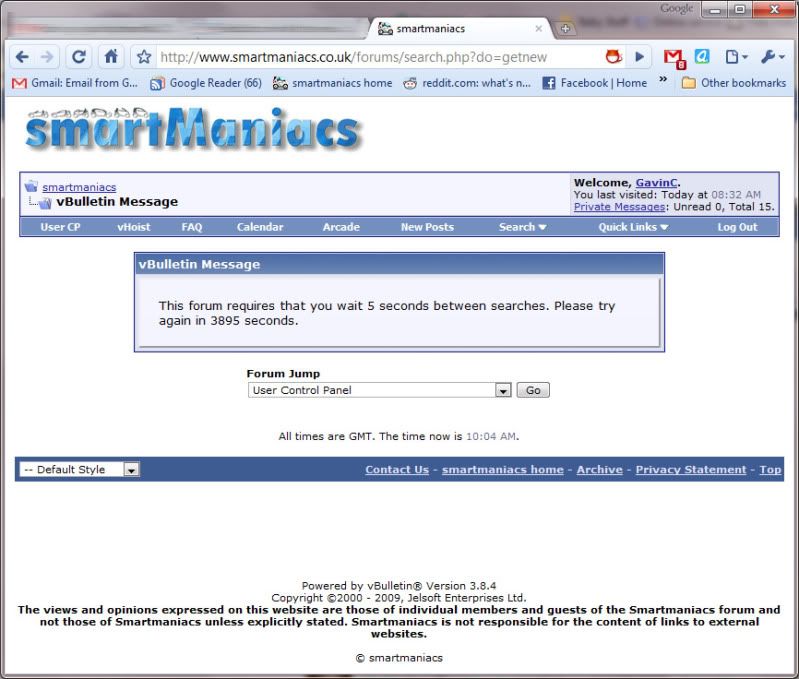This screenshot has width=799, height=679.
Task: Open FAQ in nav bar
Action: (192, 227)
